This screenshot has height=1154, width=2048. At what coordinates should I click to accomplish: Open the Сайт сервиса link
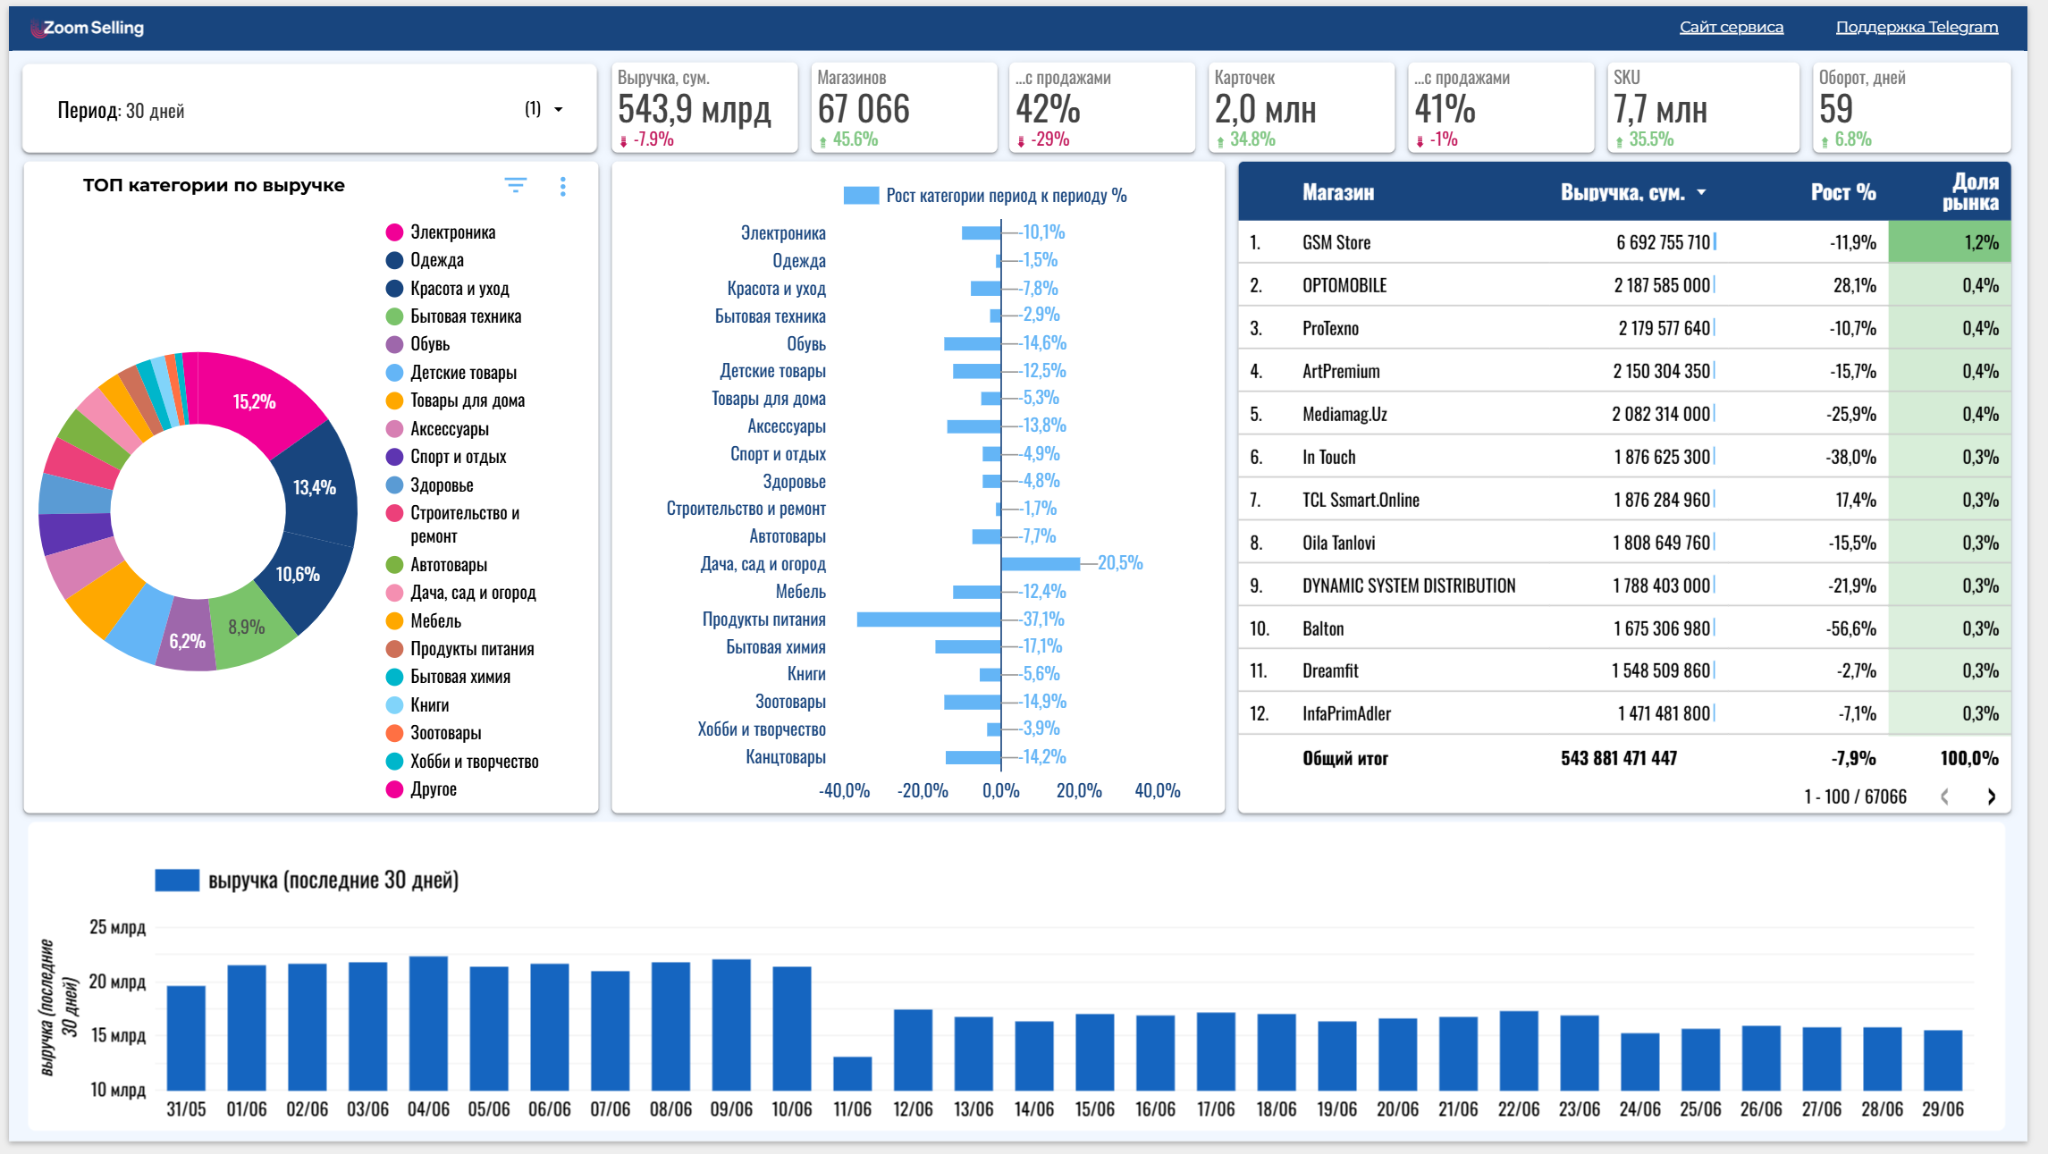coord(1731,27)
